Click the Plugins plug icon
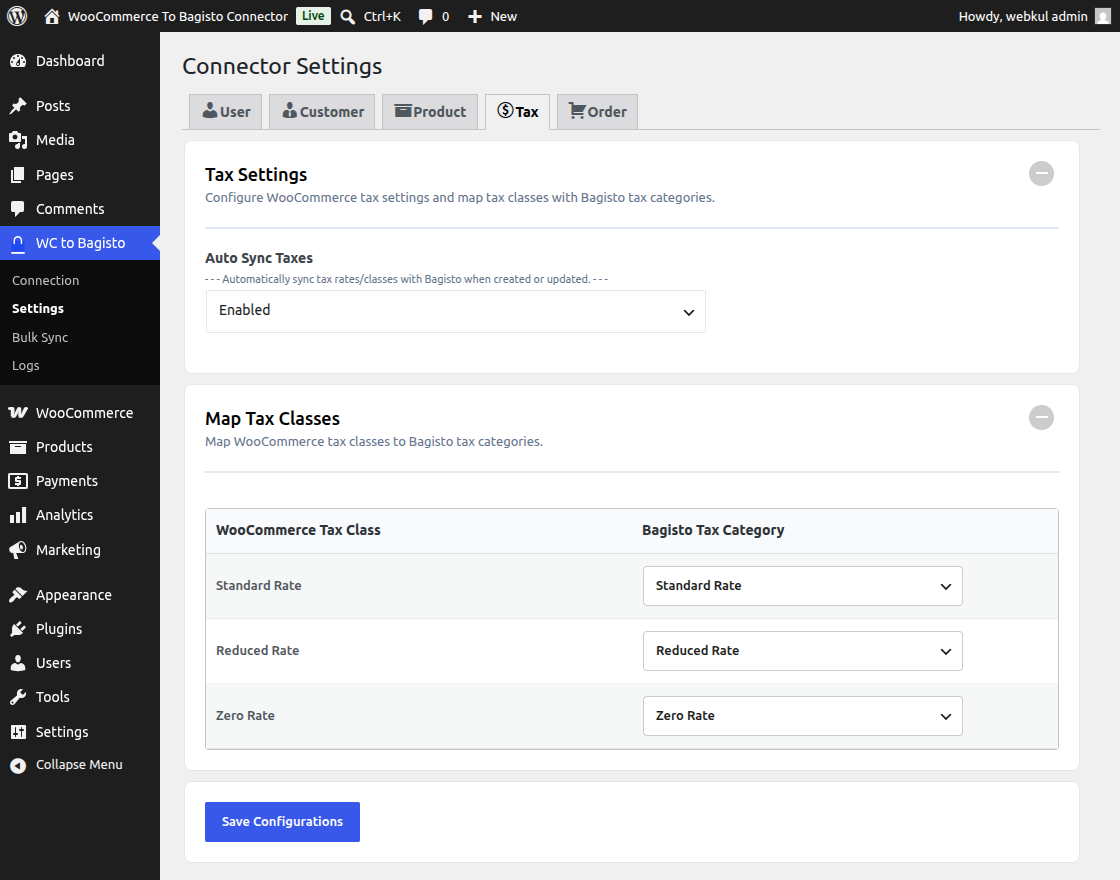This screenshot has height=880, width=1120. [18, 629]
